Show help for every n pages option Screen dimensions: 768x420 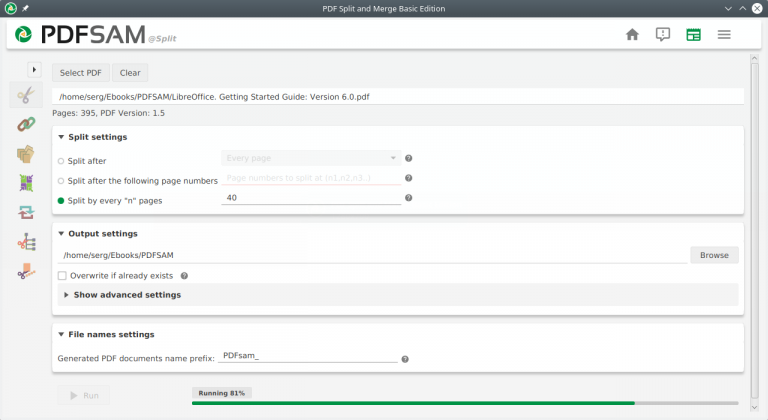pyautogui.click(x=408, y=198)
